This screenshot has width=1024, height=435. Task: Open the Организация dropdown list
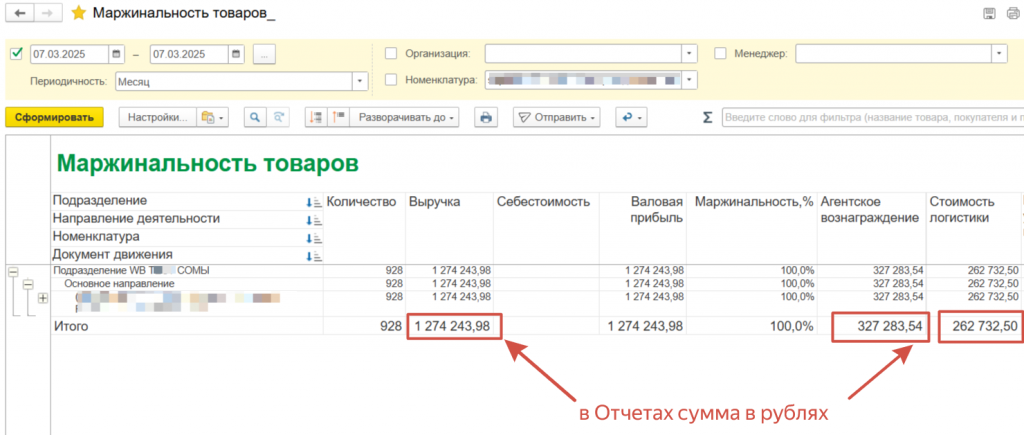pyautogui.click(x=689, y=54)
